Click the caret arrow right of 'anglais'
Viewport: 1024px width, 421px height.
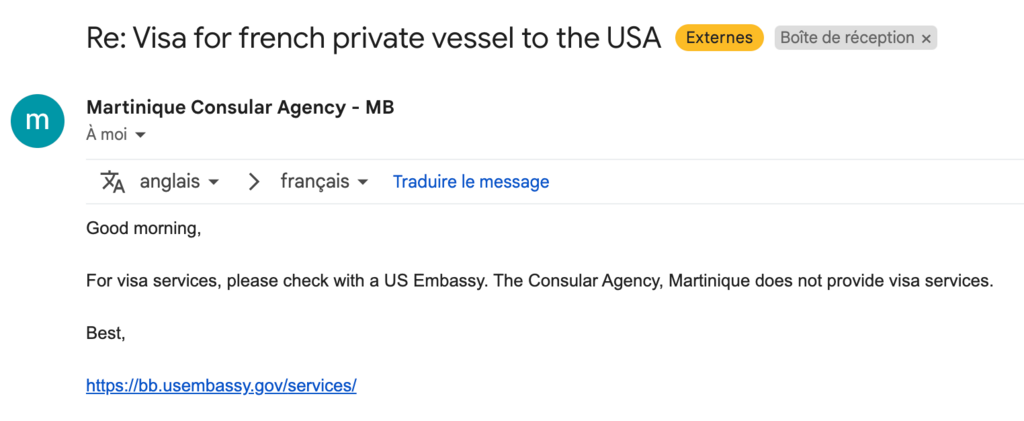coord(213,182)
